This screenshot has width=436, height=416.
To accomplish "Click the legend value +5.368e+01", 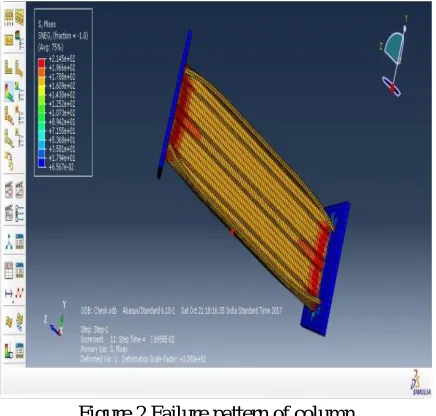I will [62, 140].
